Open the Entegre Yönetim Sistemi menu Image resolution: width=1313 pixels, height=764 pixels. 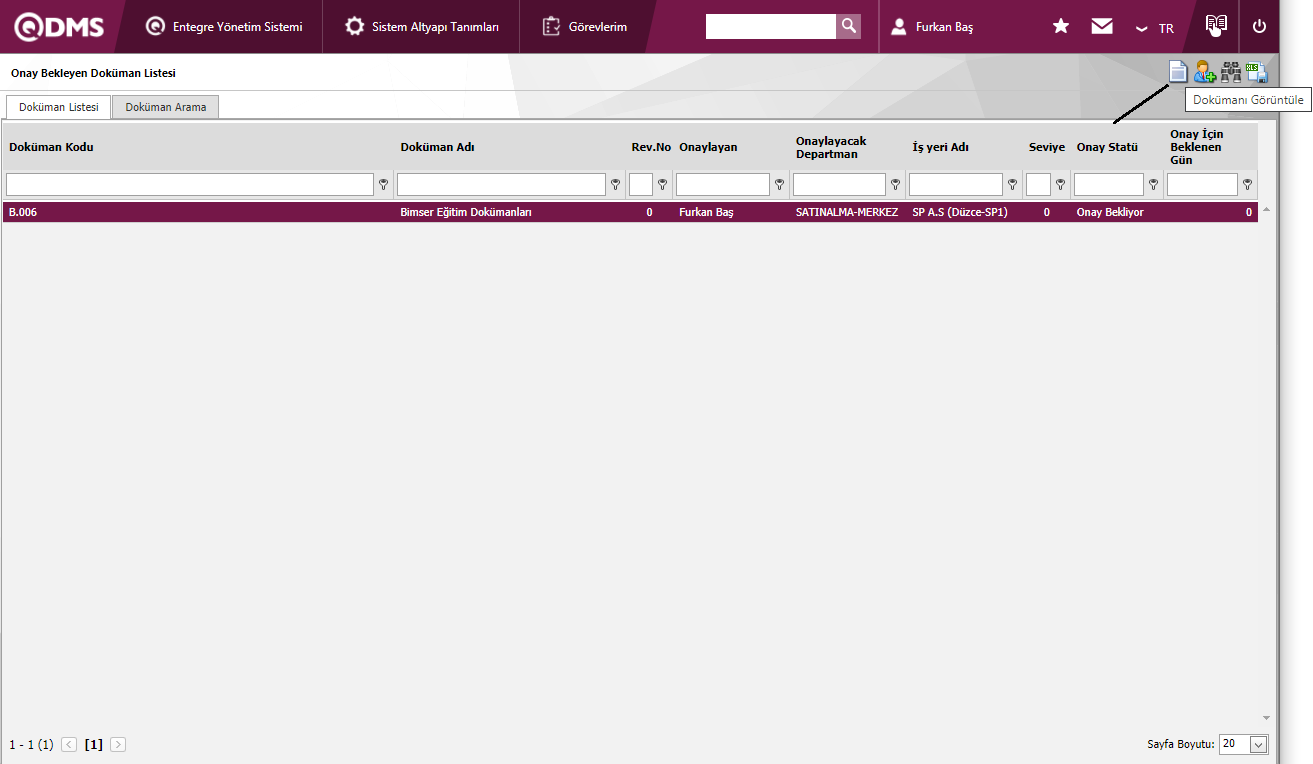coord(224,27)
